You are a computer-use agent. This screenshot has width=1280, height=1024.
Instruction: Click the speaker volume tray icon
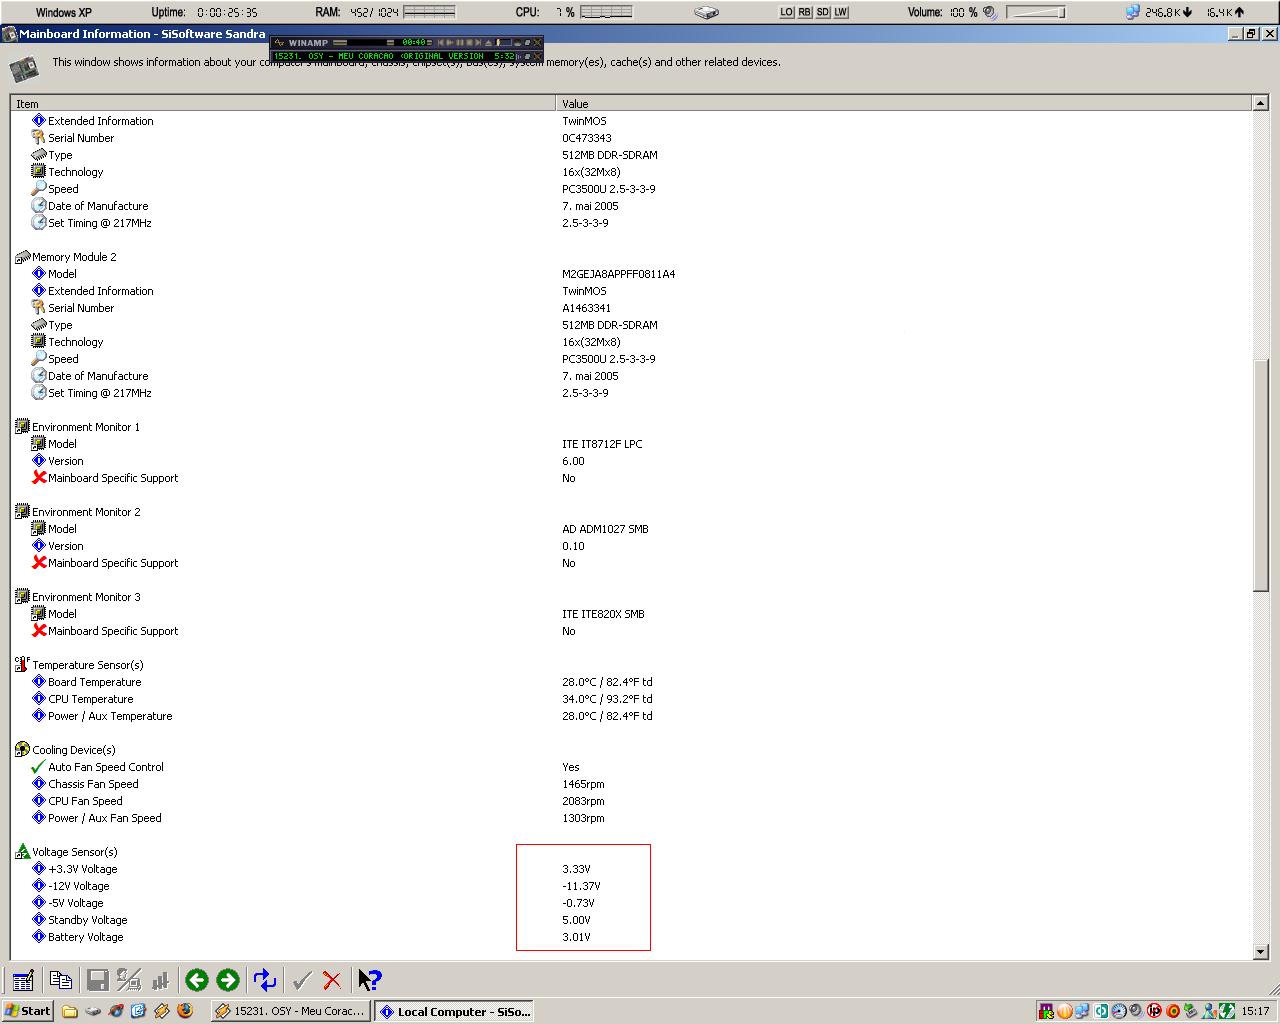click(1137, 1011)
